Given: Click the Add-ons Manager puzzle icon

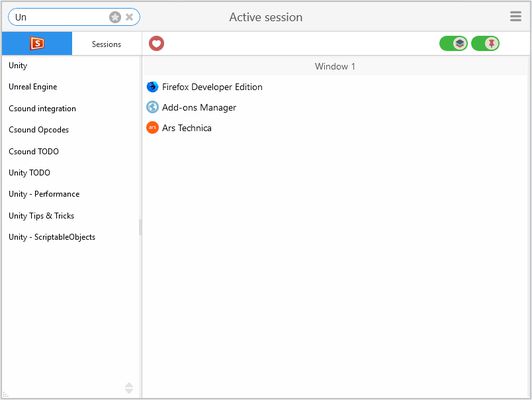Looking at the screenshot, I should [152, 107].
